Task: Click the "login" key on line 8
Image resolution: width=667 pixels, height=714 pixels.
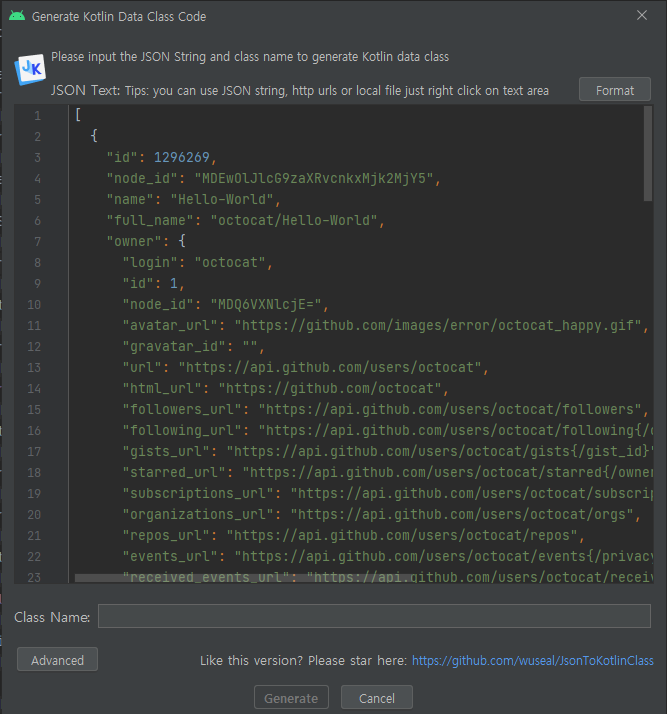Action: coord(154,263)
